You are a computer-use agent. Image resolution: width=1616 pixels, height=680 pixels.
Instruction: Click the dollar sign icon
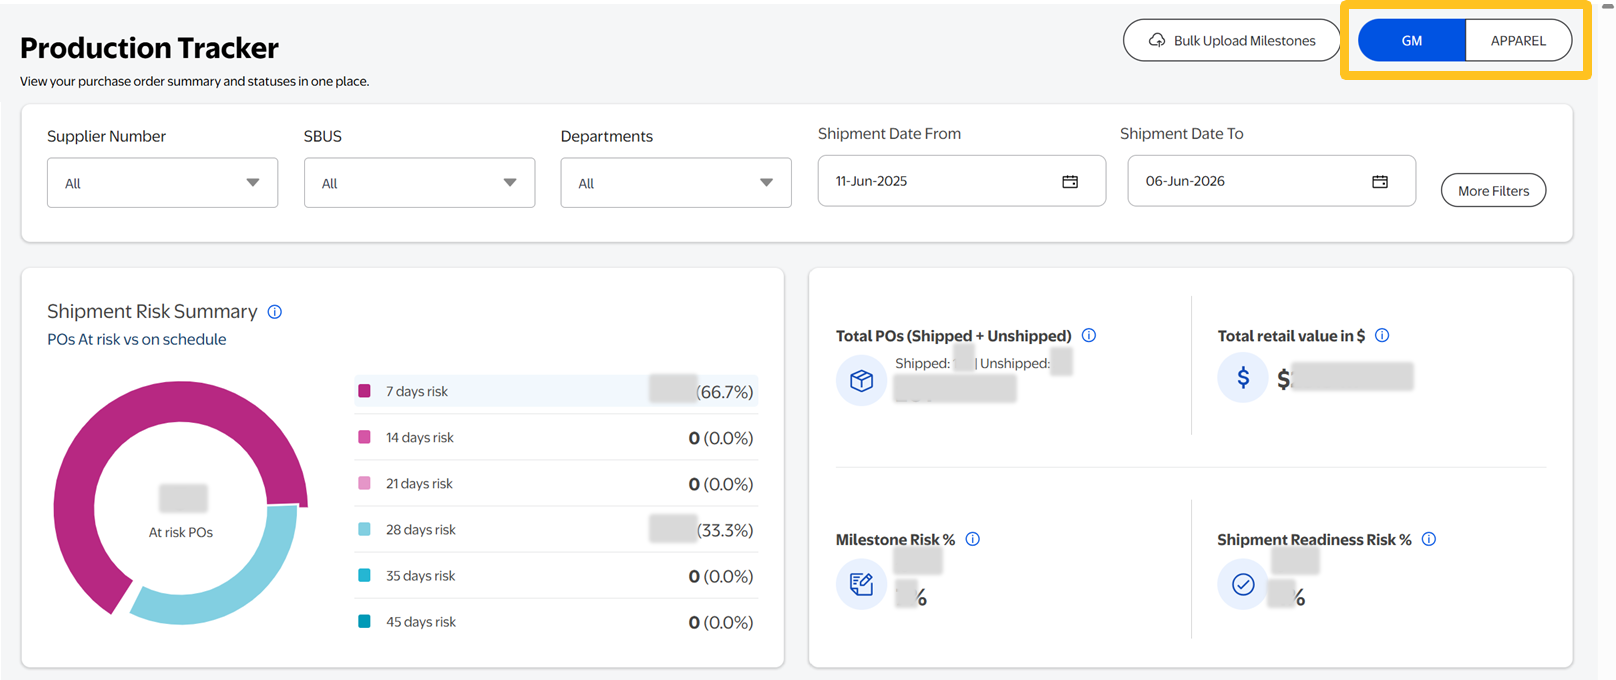tap(1243, 378)
